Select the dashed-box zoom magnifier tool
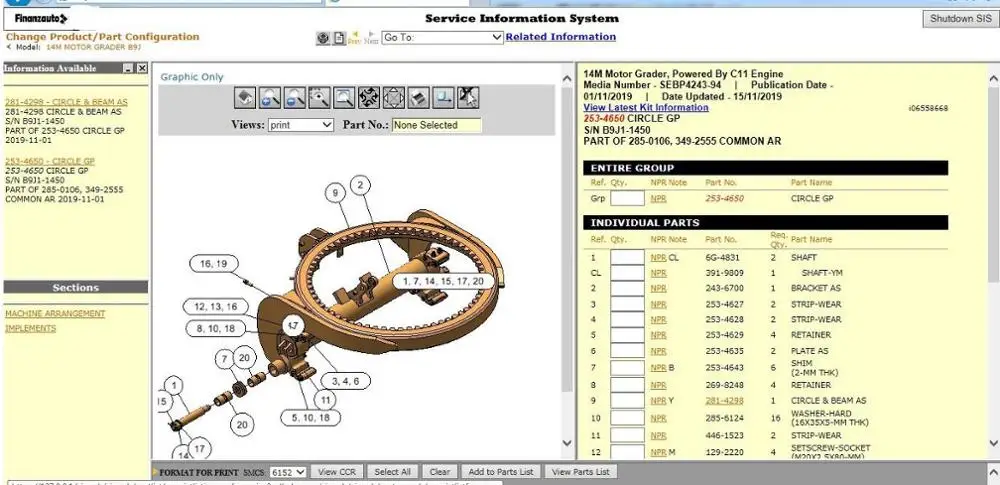1000x485 pixels. coord(320,98)
